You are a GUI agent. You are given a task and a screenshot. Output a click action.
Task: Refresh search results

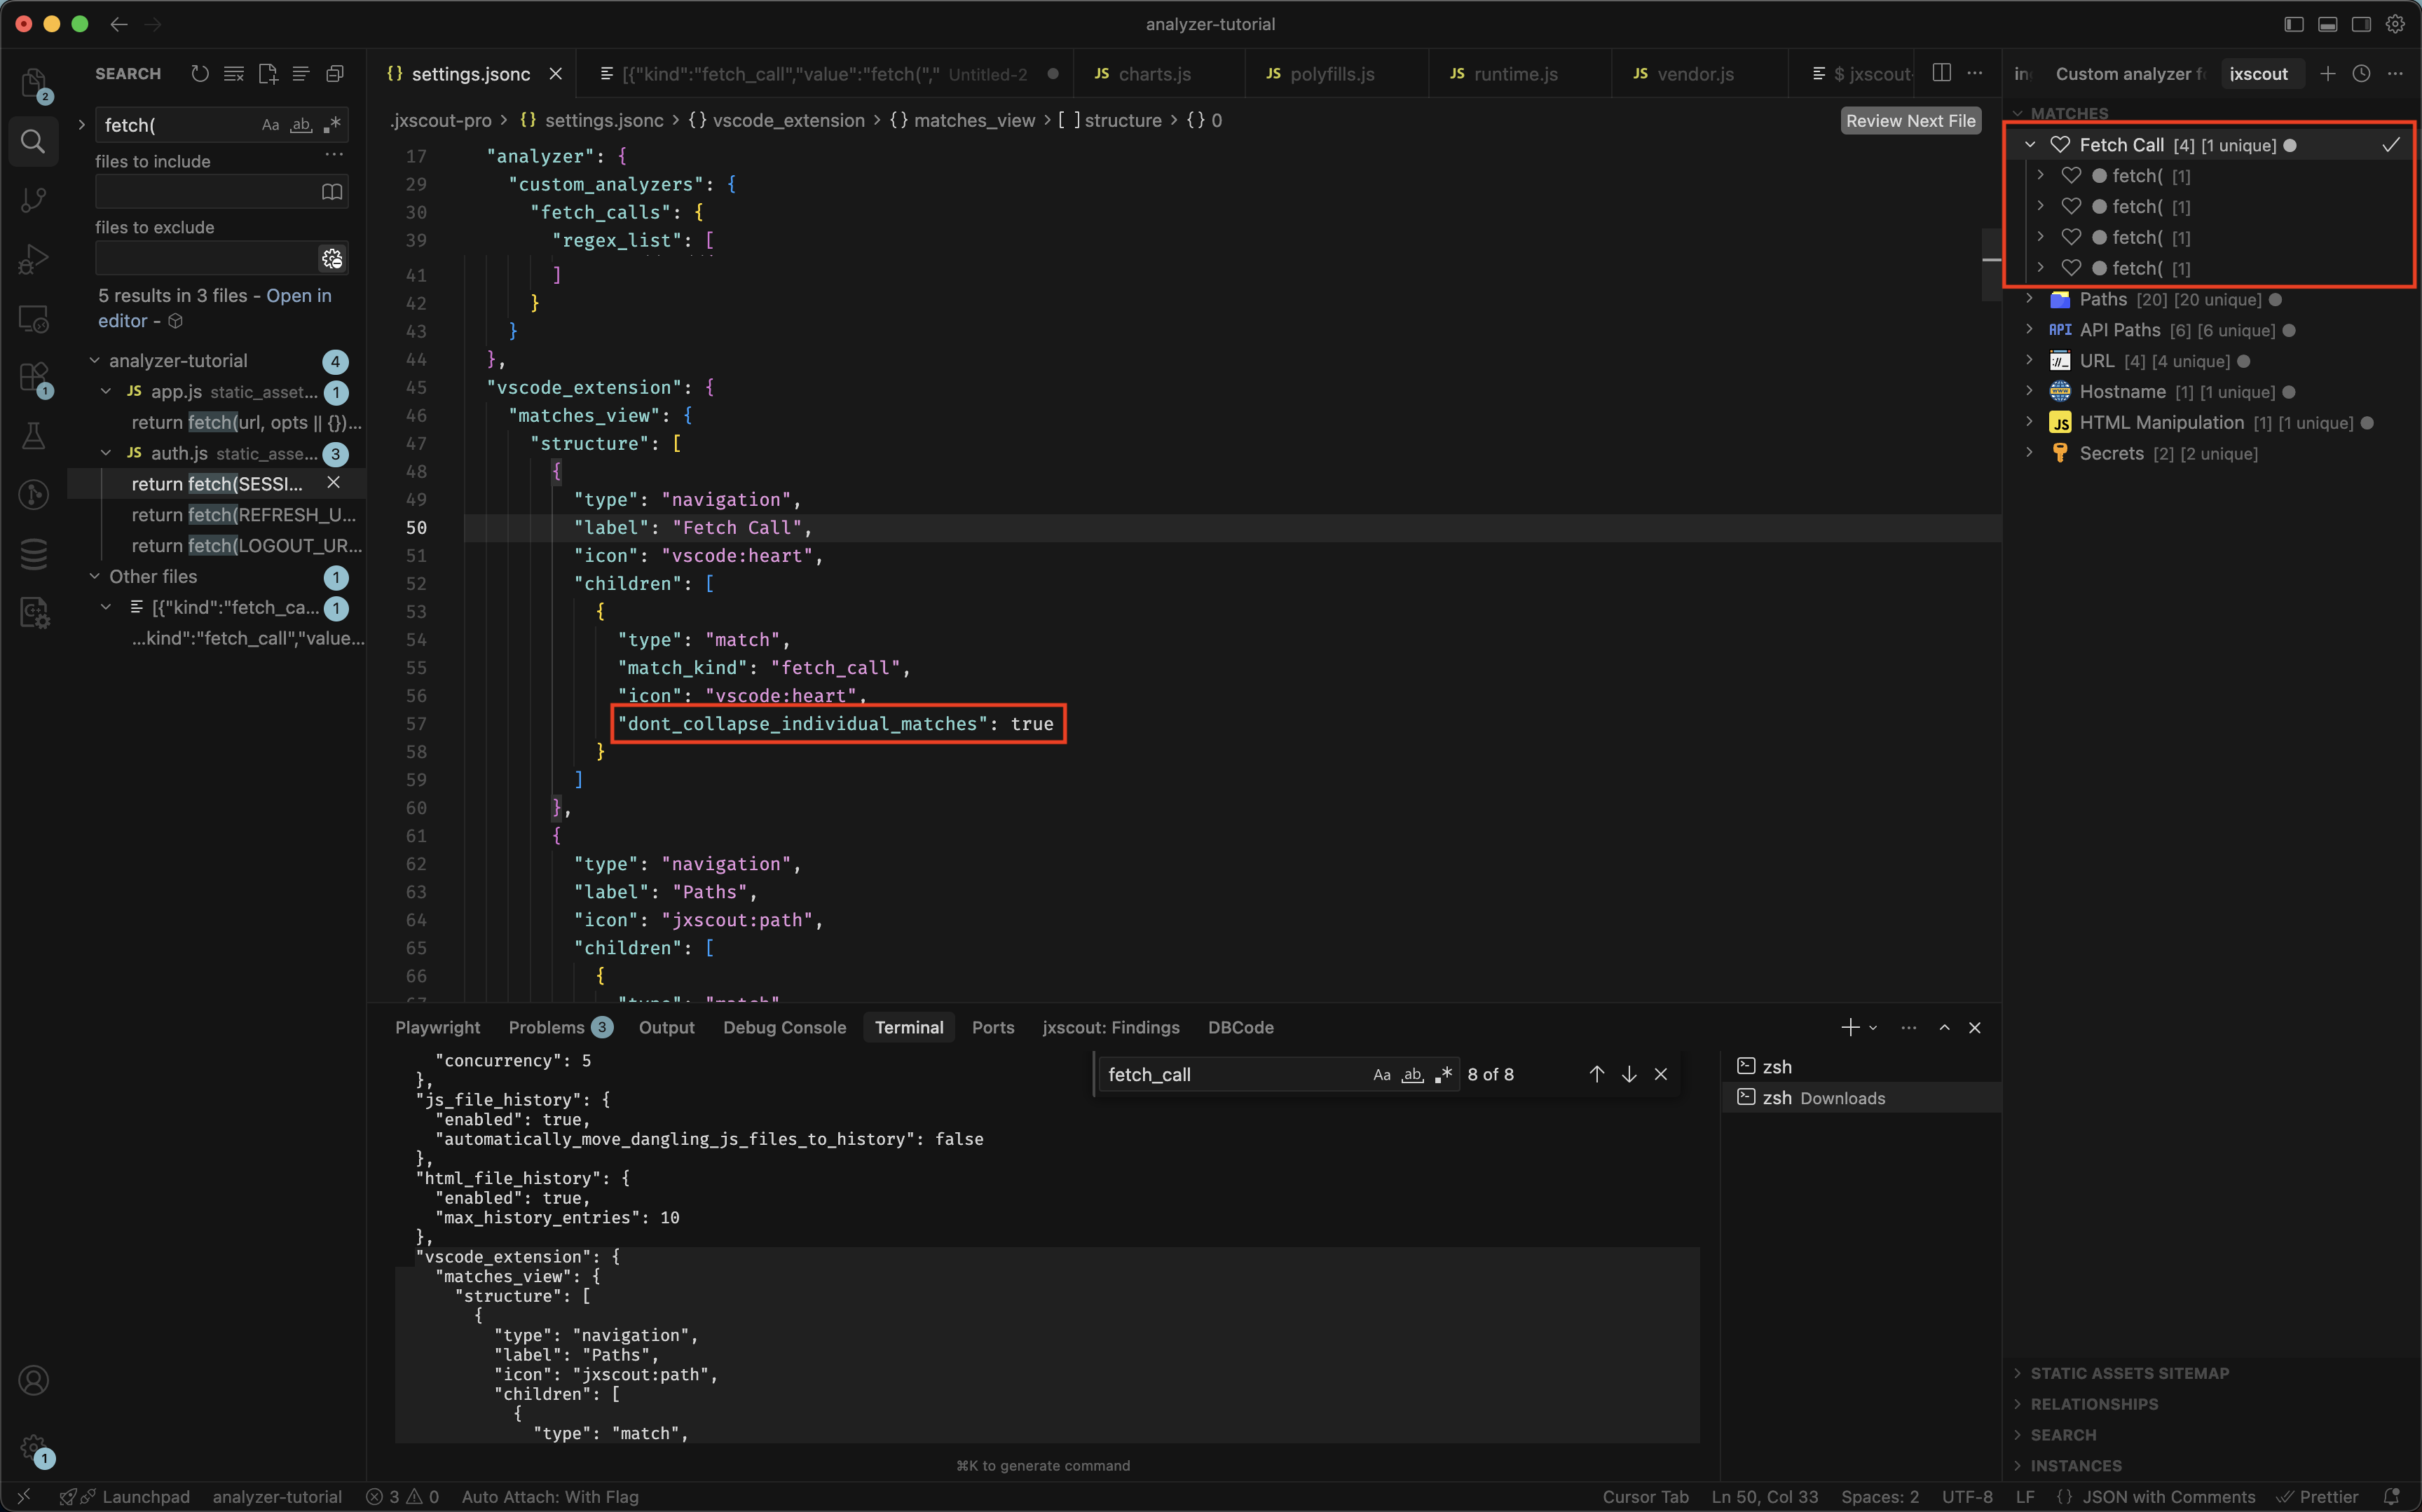pyautogui.click(x=200, y=74)
